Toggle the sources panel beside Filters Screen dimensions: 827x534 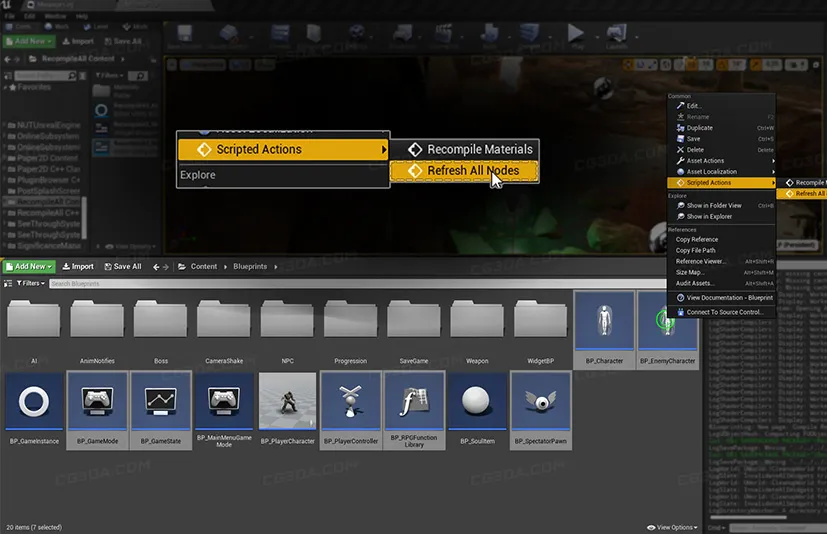pos(8,283)
